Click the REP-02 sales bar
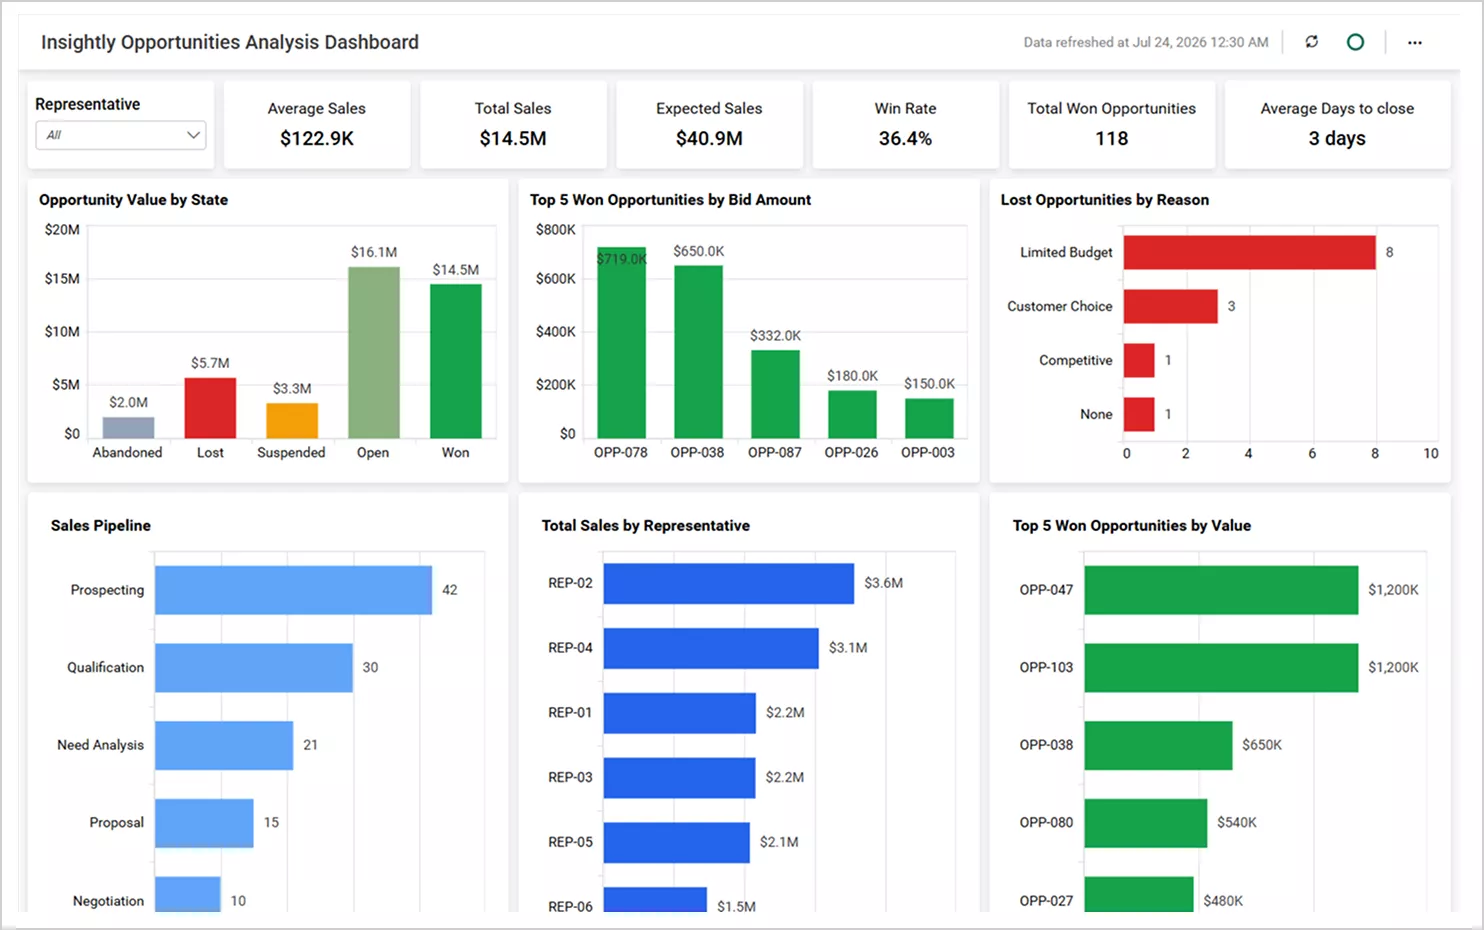This screenshot has width=1484, height=930. click(729, 583)
